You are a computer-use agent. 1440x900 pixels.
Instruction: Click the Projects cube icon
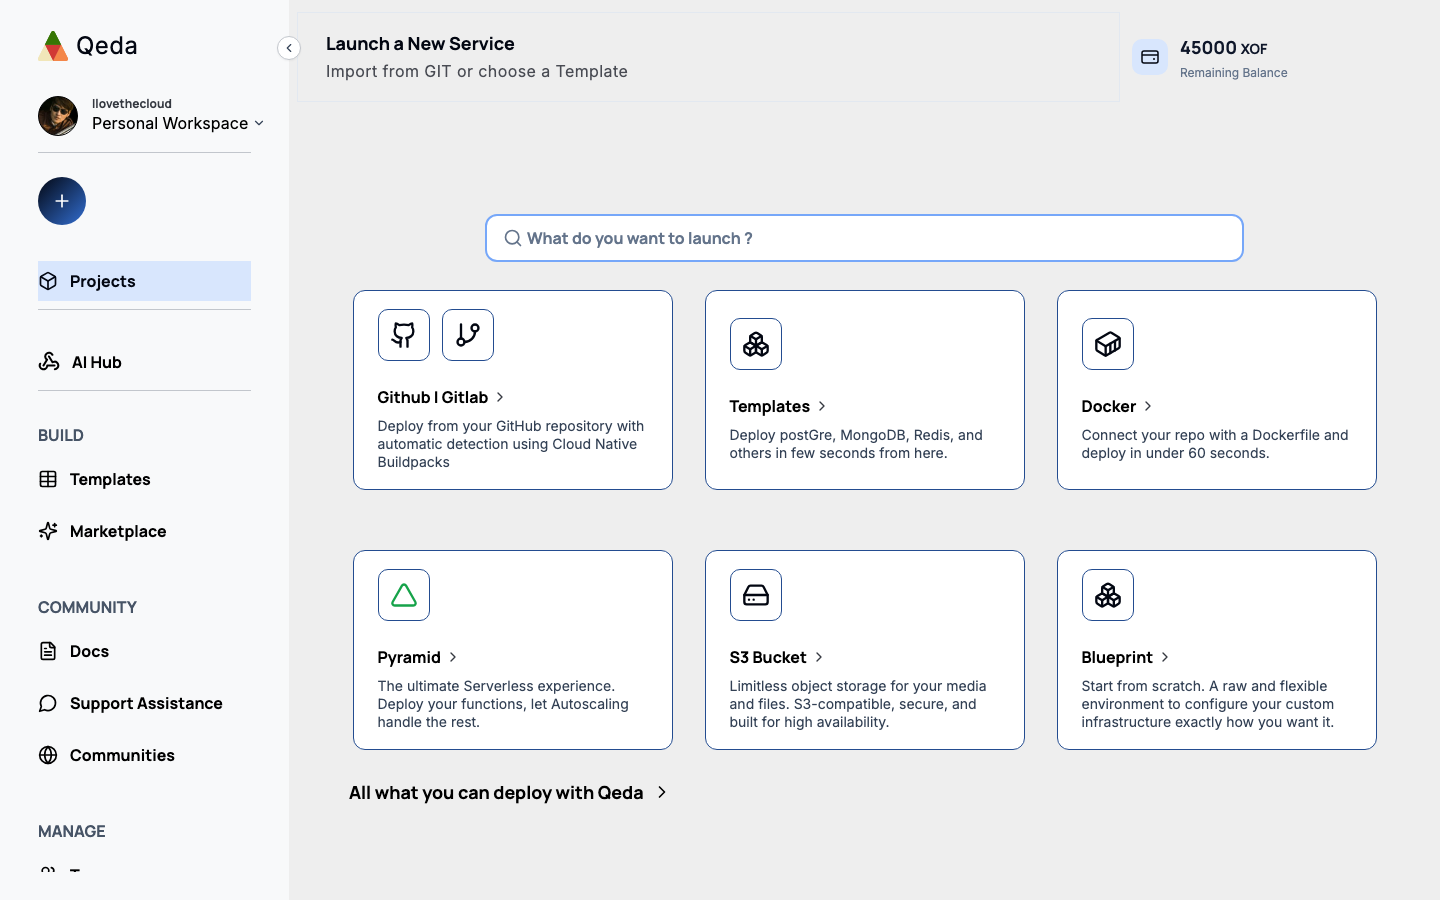point(48,281)
